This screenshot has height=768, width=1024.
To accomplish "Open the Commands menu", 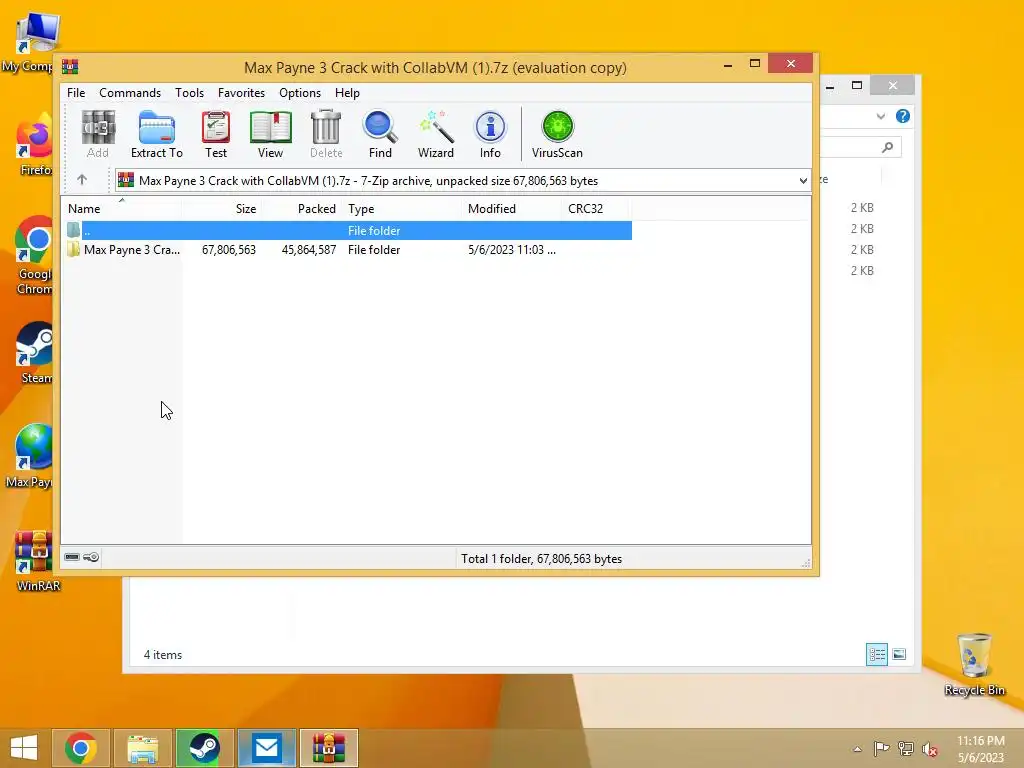I will [130, 93].
